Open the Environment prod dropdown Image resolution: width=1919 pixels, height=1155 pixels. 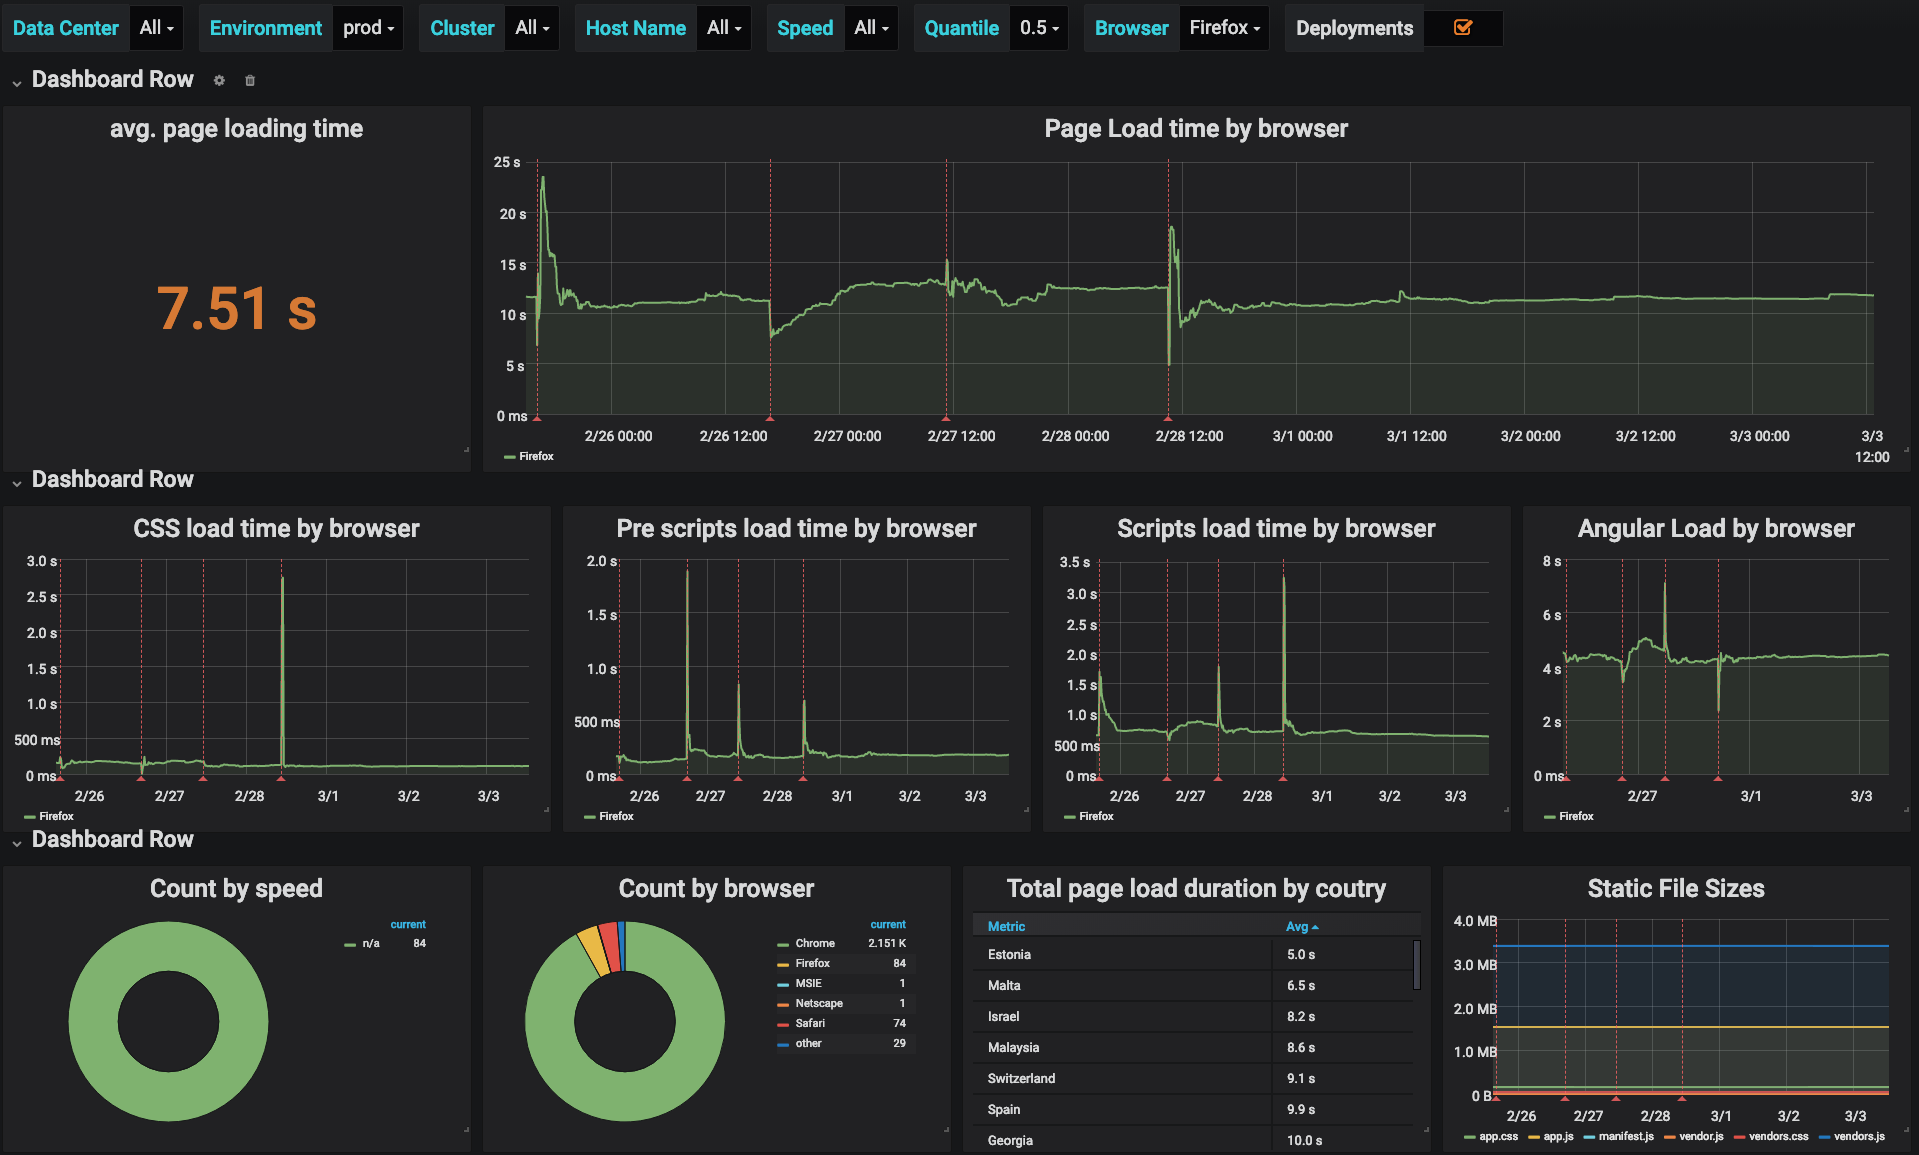(x=368, y=28)
